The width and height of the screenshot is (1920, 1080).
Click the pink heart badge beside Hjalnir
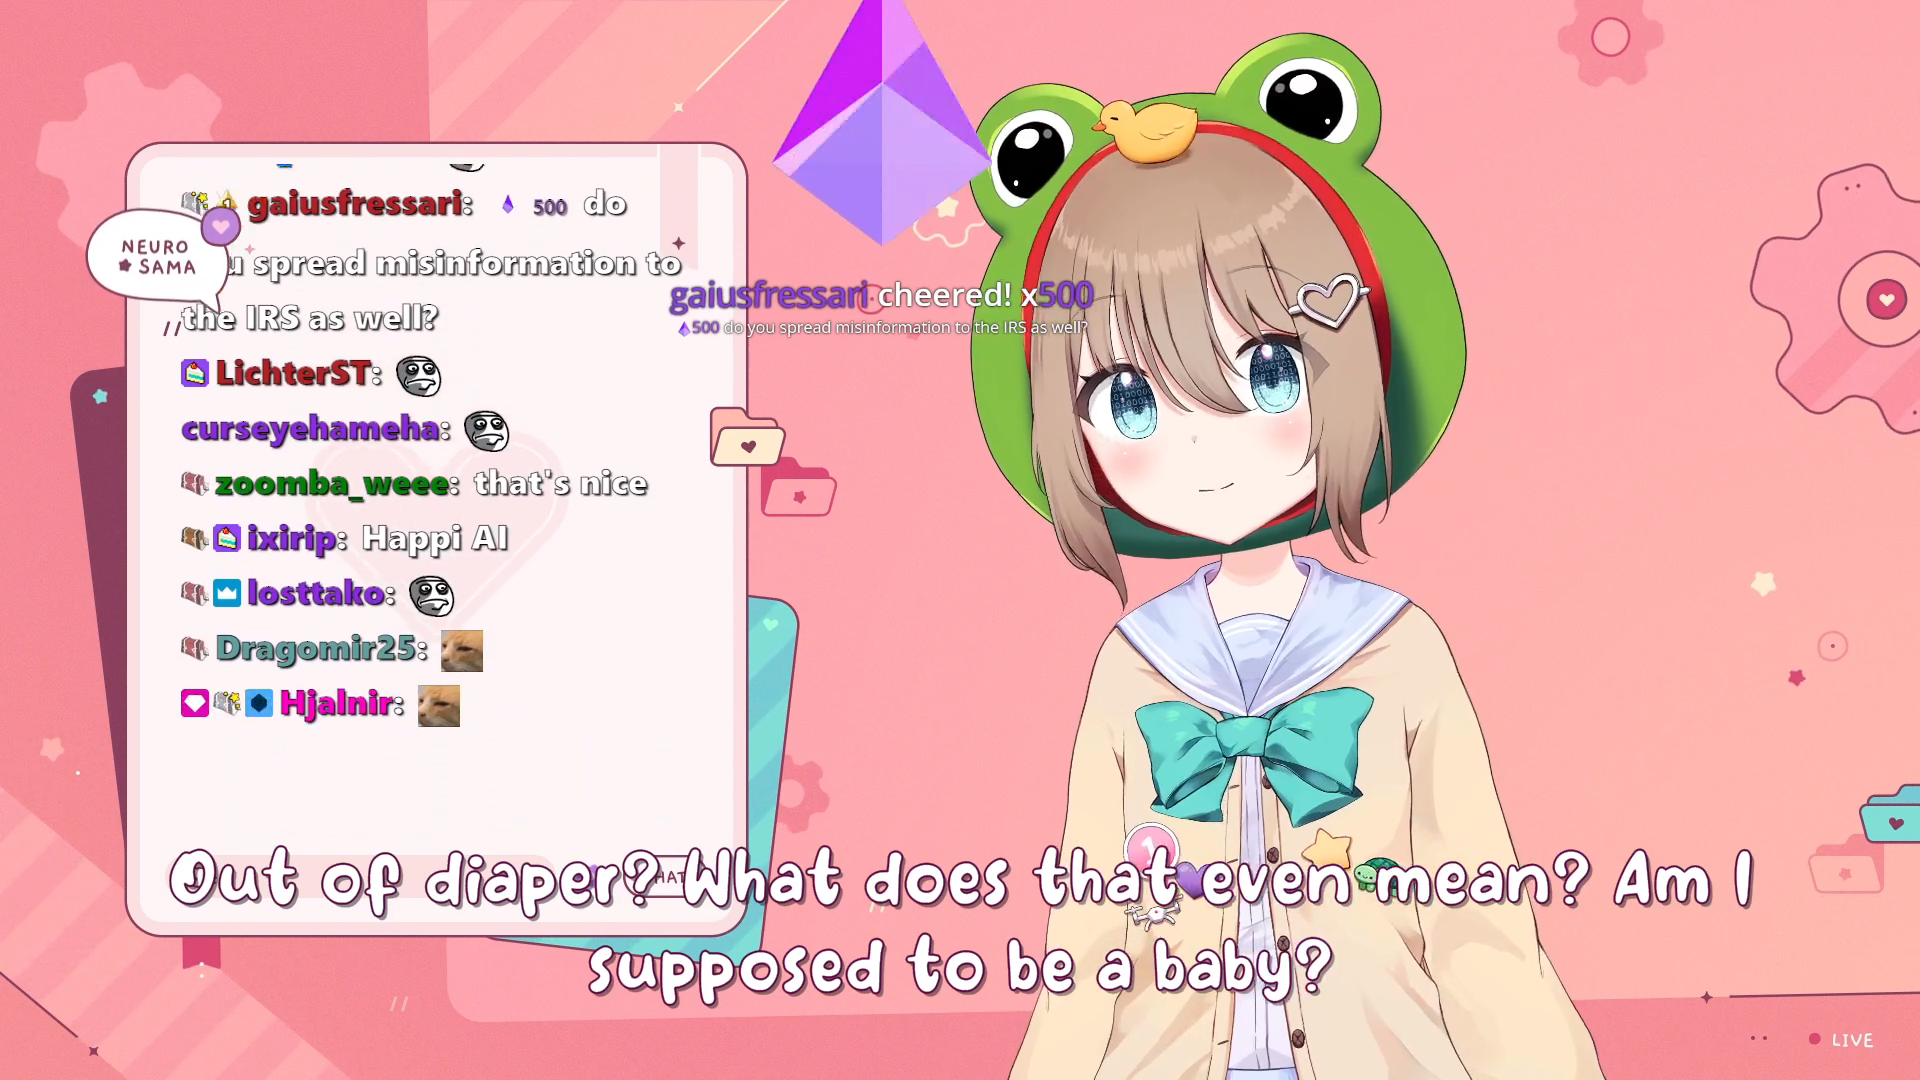tap(195, 704)
